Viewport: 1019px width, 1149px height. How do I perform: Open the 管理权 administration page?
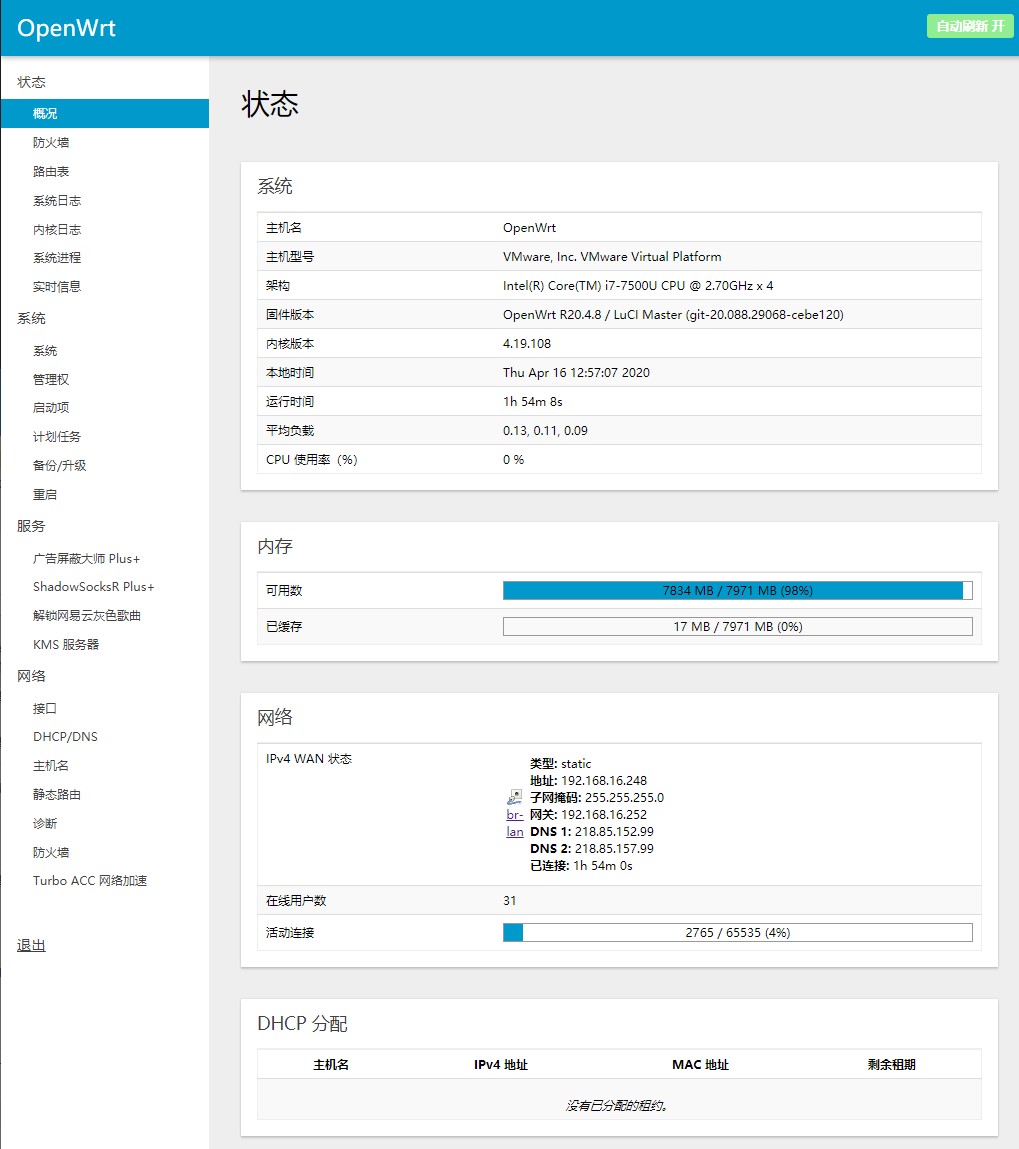click(51, 380)
